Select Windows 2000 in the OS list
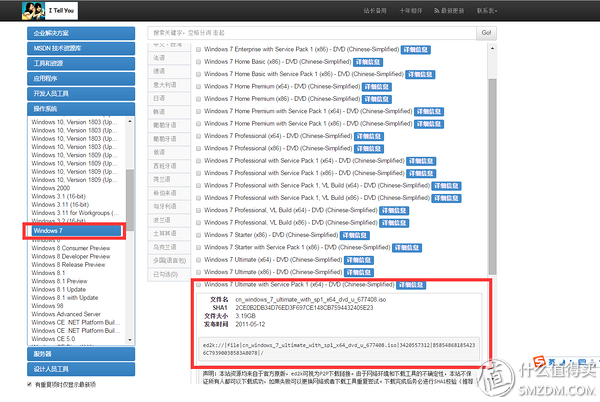This screenshot has height=402, width=600. [51, 188]
